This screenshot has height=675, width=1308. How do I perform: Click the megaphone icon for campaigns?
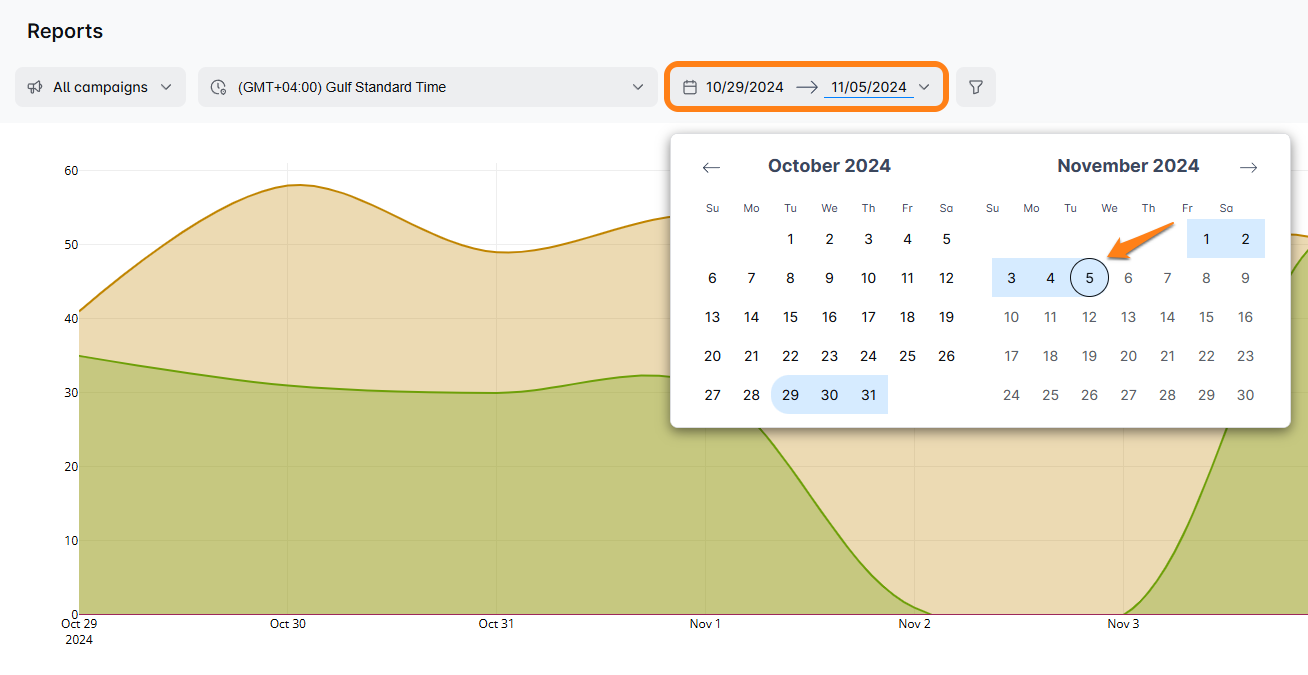[x=35, y=87]
